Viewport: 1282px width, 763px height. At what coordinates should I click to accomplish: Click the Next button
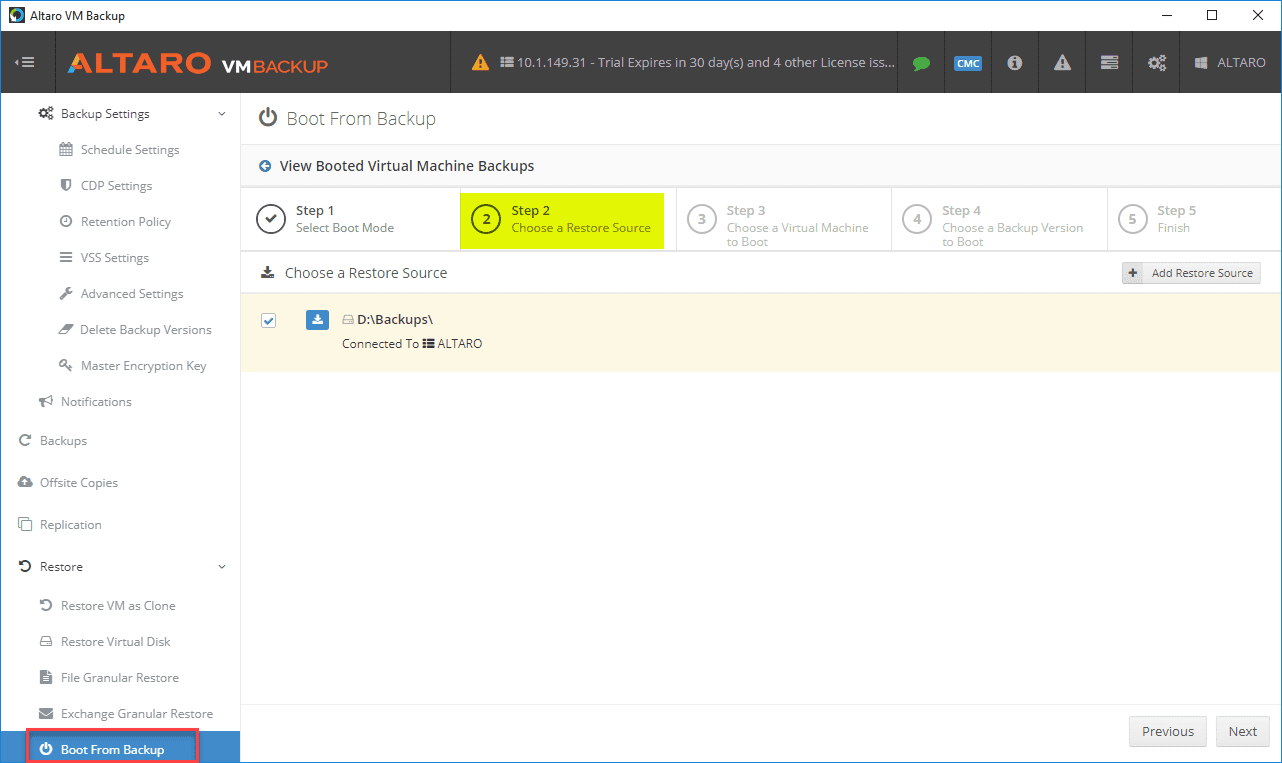1242,731
